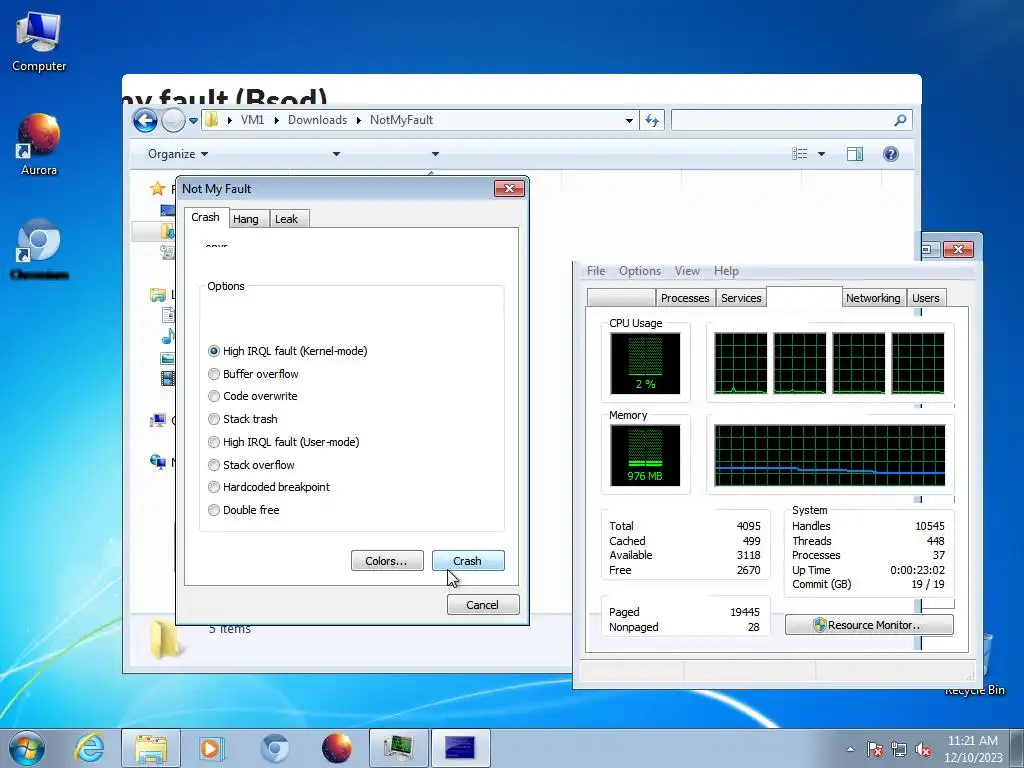Toggle the Explorer preview pane icon
The image size is (1024, 768).
pos(855,154)
